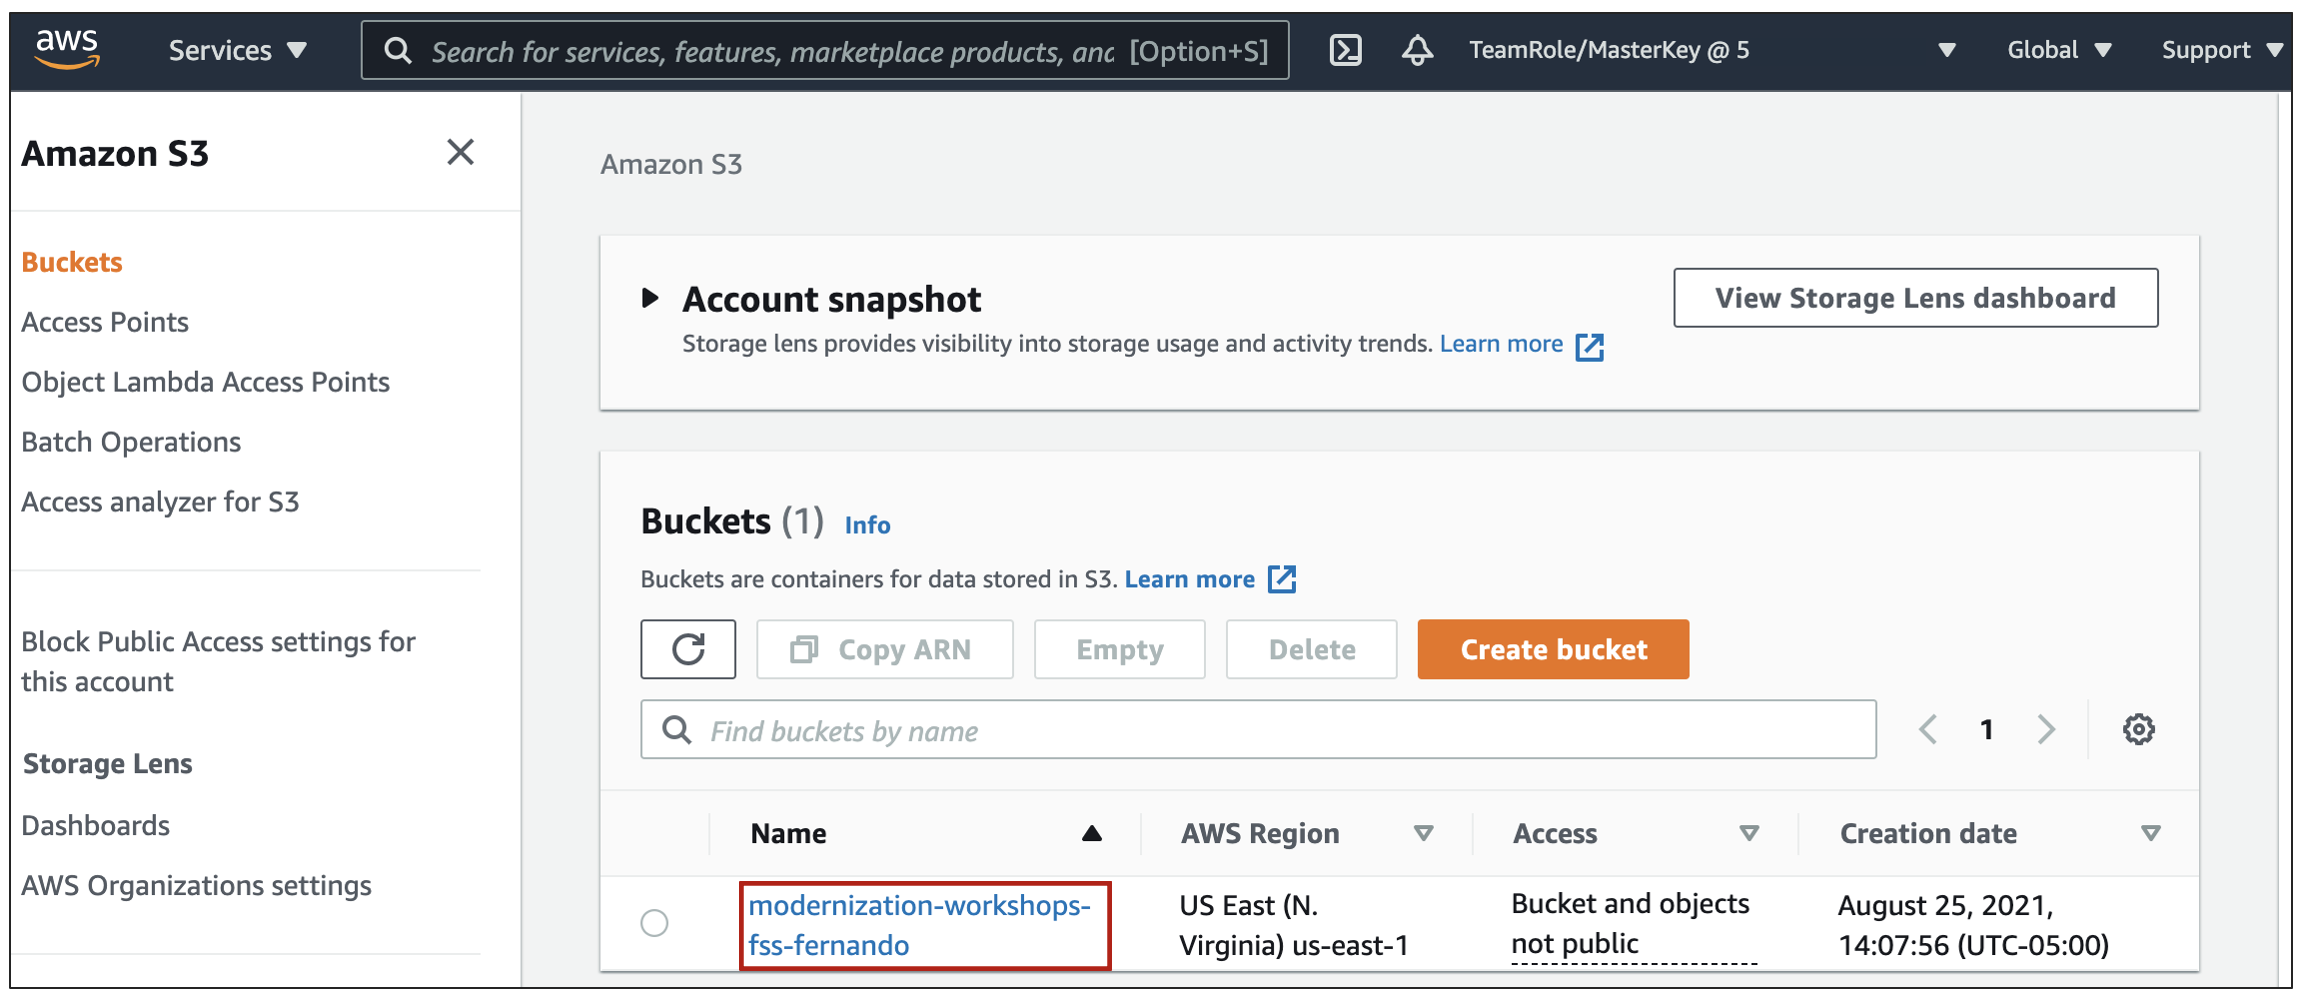Click the 'August 25, 2021' creation date cell
This screenshot has width=2304, height=998.
(1973, 925)
